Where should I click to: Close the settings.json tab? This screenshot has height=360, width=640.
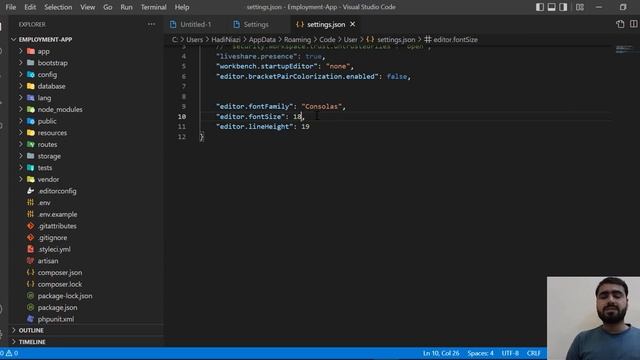pyautogui.click(x=353, y=24)
